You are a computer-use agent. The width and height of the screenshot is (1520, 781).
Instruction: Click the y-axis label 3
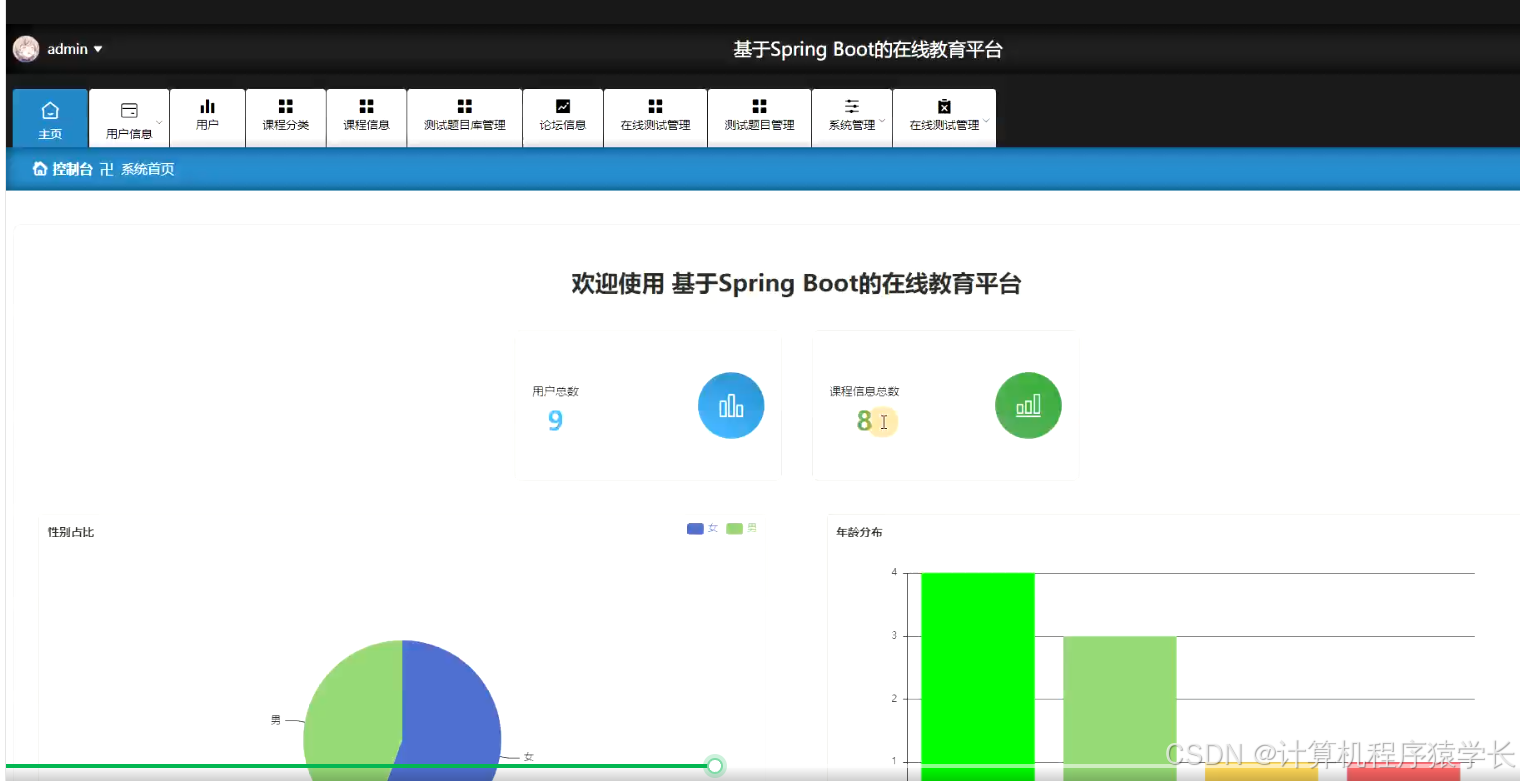point(894,635)
